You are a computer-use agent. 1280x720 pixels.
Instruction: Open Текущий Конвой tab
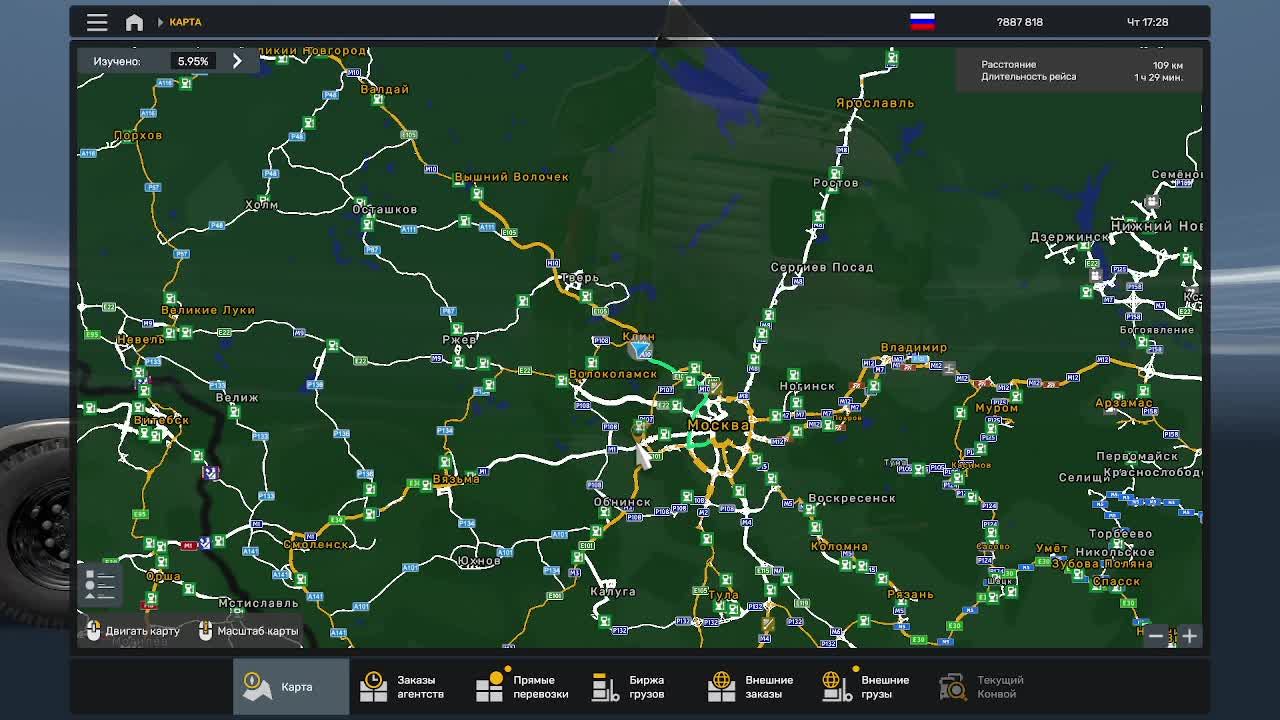pos(989,687)
